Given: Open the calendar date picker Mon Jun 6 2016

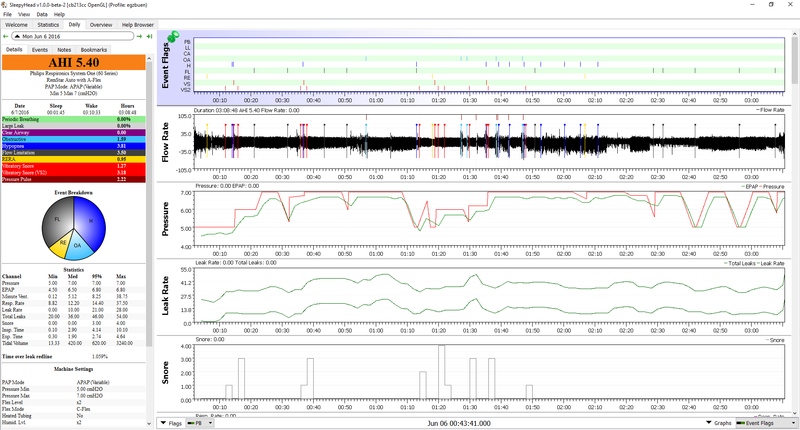Looking at the screenshot, I should (x=70, y=37).
